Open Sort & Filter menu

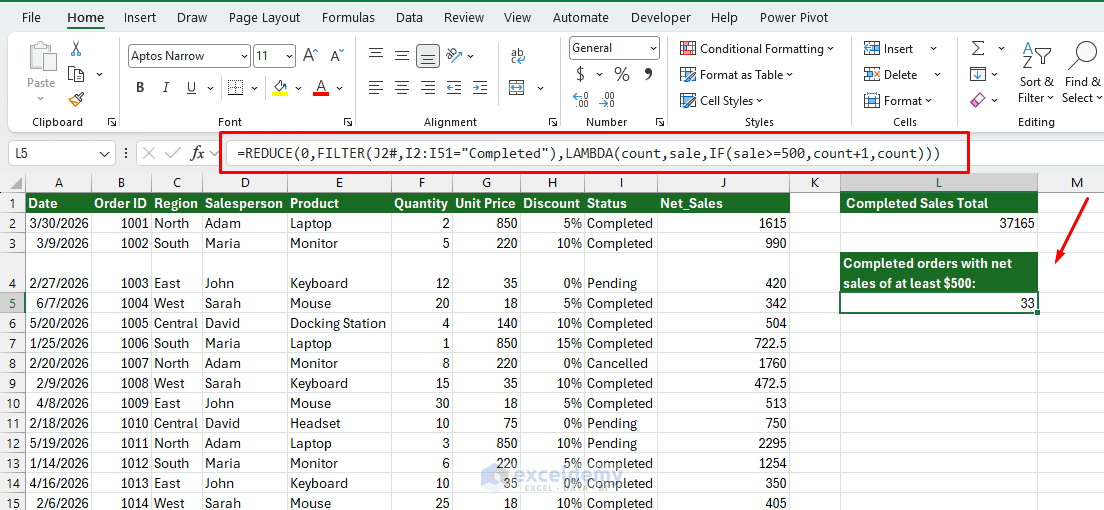(x=1036, y=73)
